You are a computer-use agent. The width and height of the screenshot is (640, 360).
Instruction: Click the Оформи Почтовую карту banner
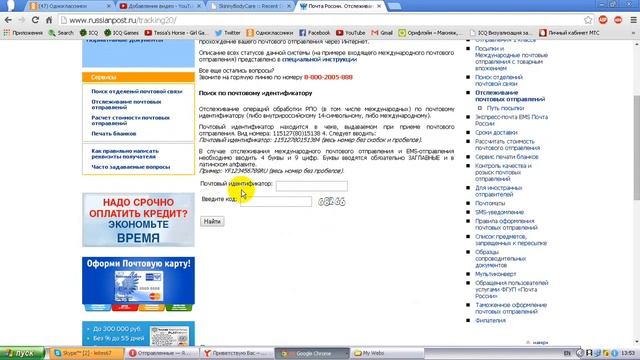pyautogui.click(x=138, y=284)
